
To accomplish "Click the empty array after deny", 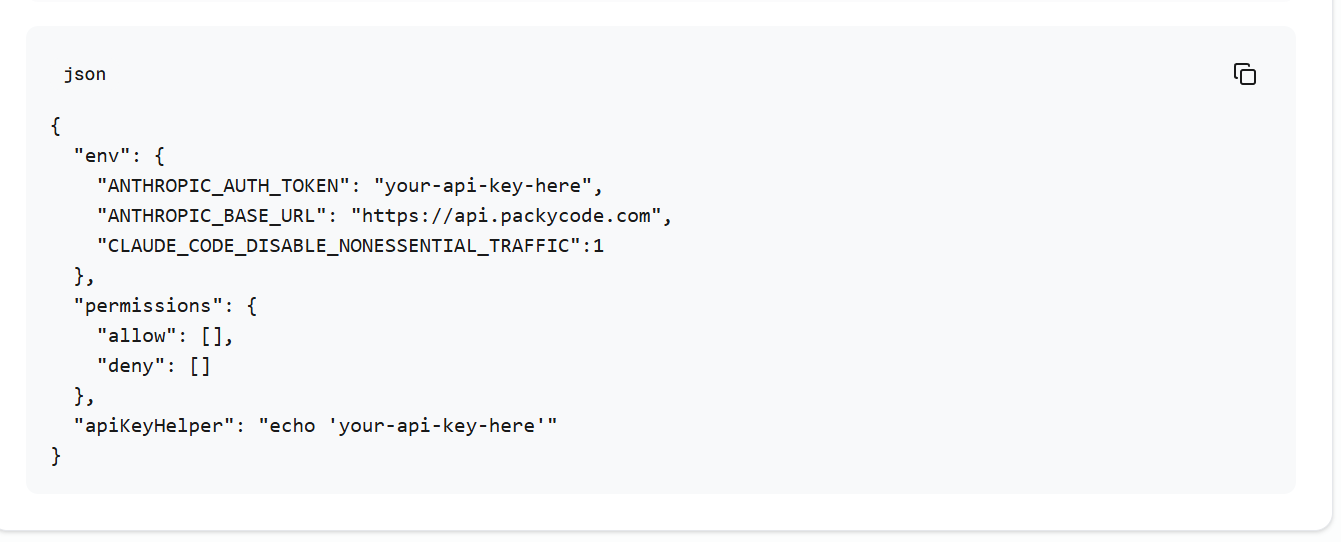I will tap(200, 366).
